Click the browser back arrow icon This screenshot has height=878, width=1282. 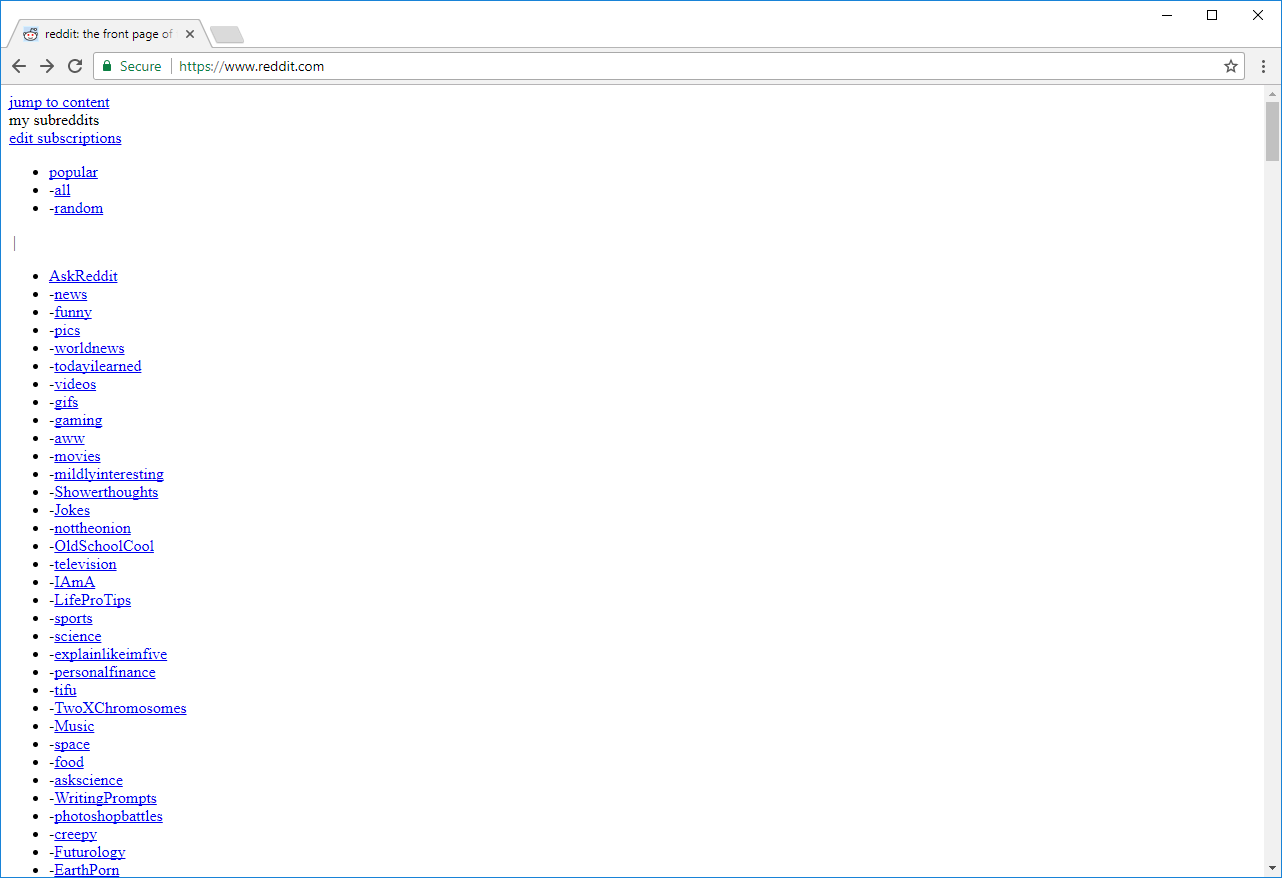point(19,66)
